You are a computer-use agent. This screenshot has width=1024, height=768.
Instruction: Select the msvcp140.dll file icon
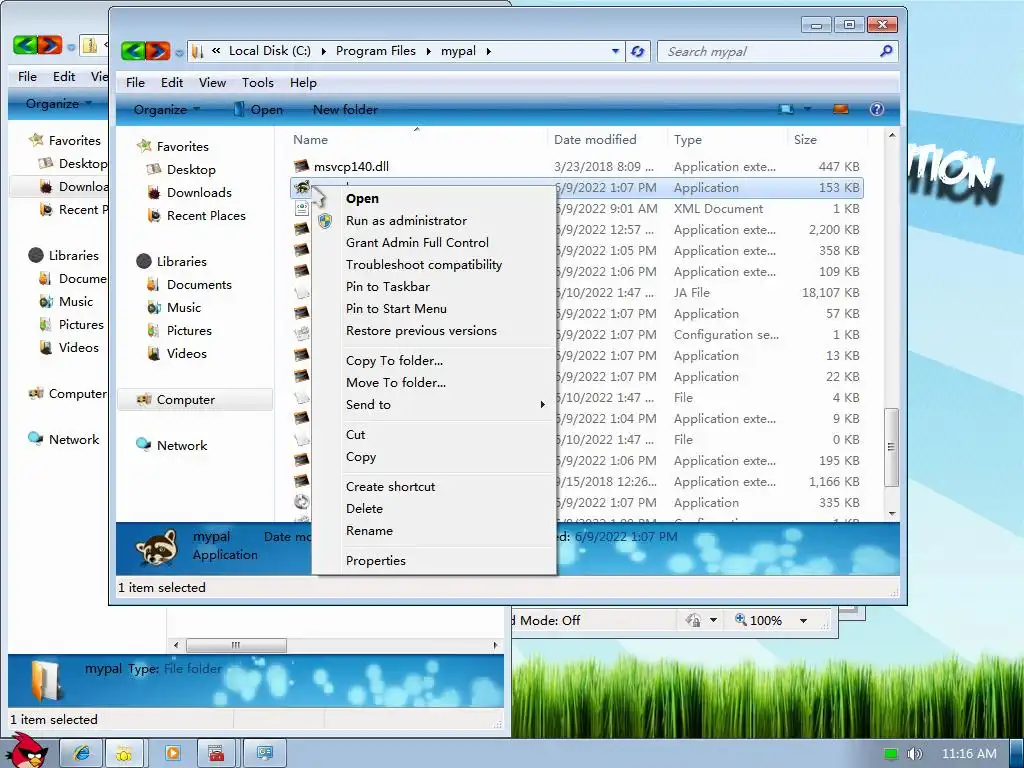(x=301, y=167)
